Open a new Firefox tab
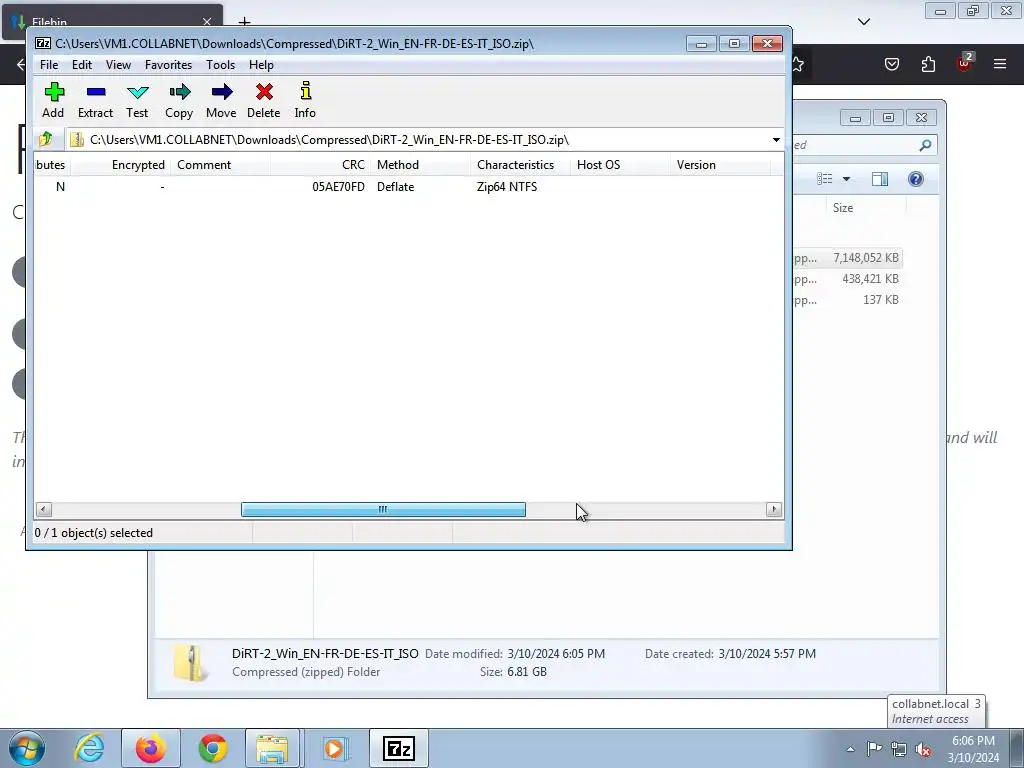 [244, 22]
